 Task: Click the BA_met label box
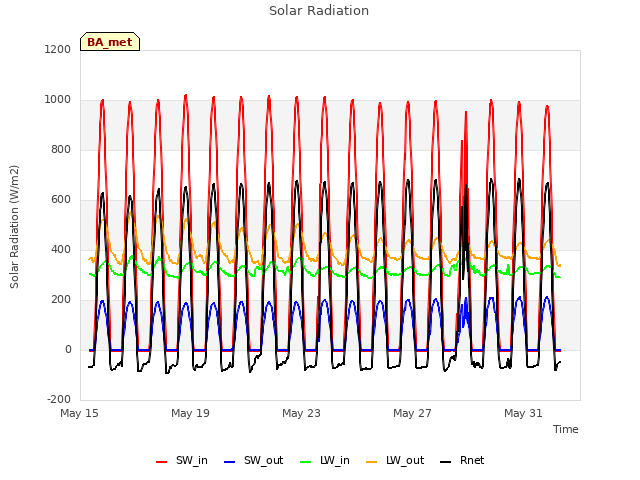(110, 42)
